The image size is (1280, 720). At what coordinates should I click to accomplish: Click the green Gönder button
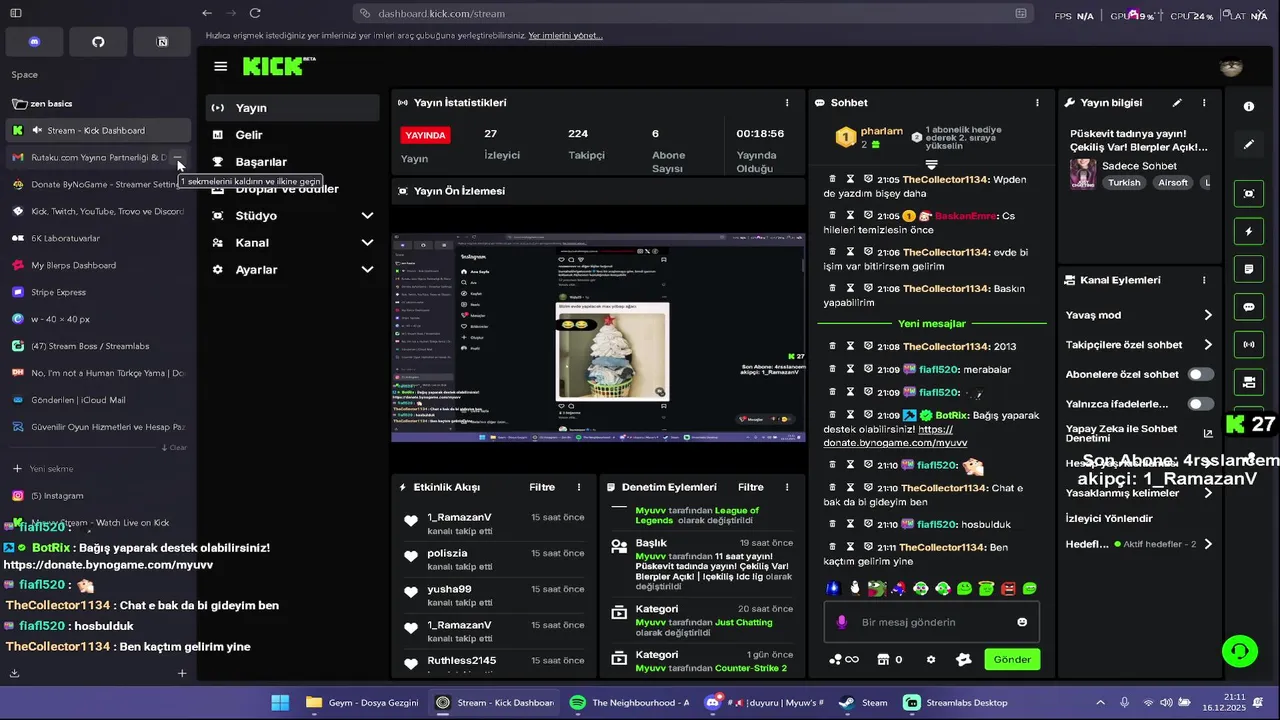(1012, 660)
